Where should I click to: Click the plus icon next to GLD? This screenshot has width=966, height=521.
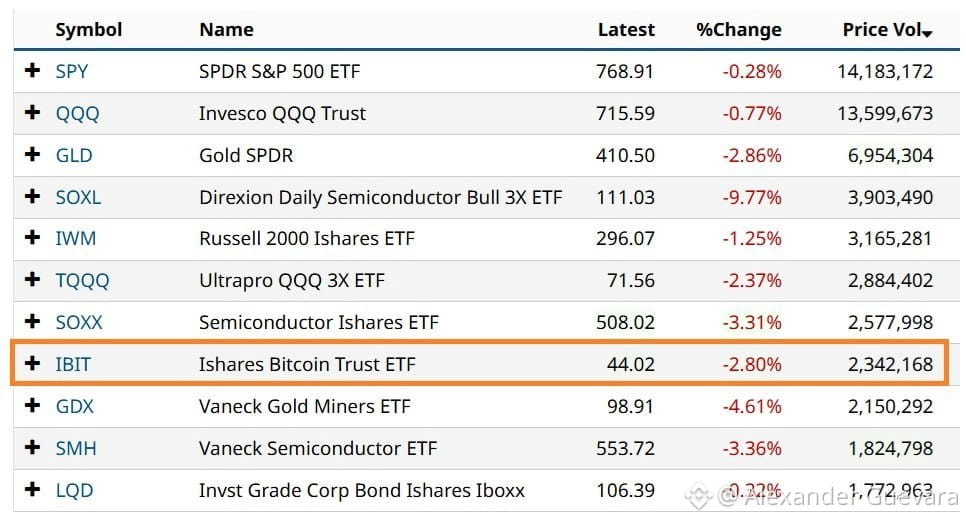pyautogui.click(x=32, y=154)
